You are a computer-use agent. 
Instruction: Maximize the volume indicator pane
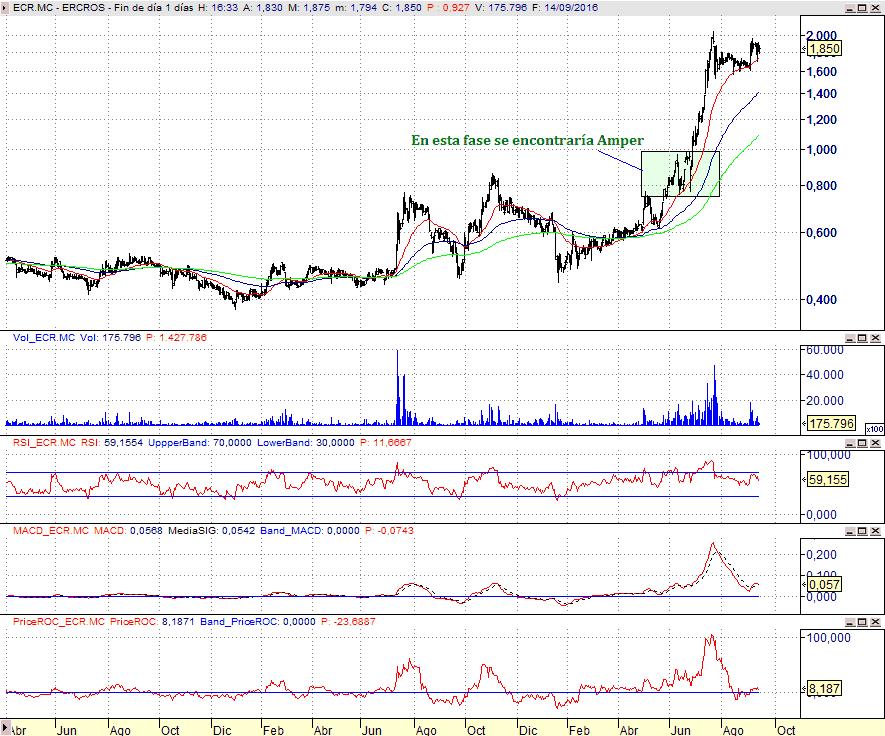click(x=862, y=339)
